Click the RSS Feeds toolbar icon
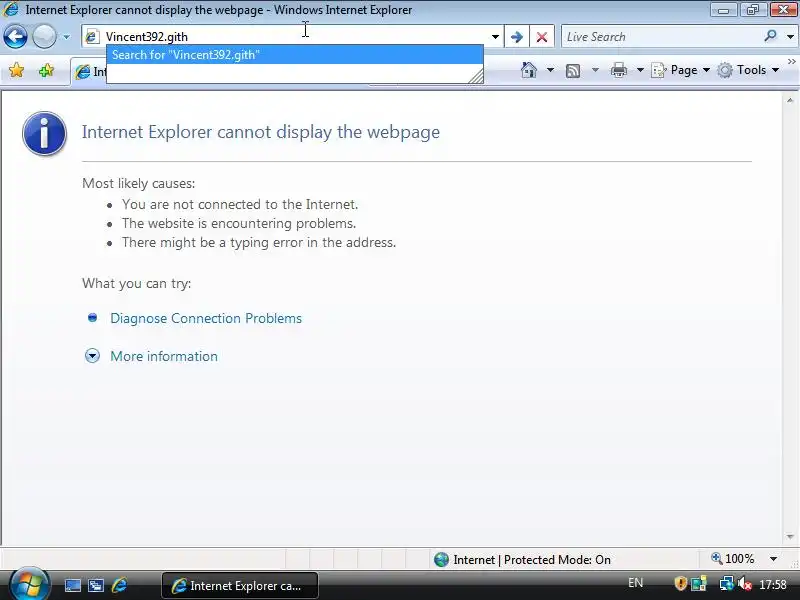800x600 pixels. (x=573, y=70)
